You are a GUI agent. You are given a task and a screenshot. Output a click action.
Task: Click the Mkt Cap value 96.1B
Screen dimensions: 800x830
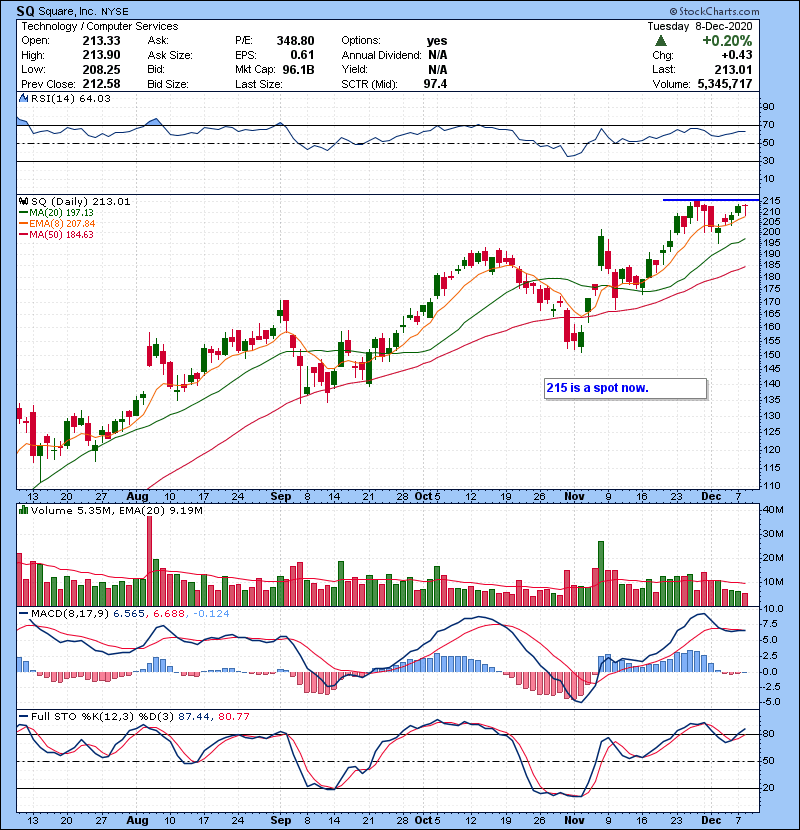(x=299, y=70)
